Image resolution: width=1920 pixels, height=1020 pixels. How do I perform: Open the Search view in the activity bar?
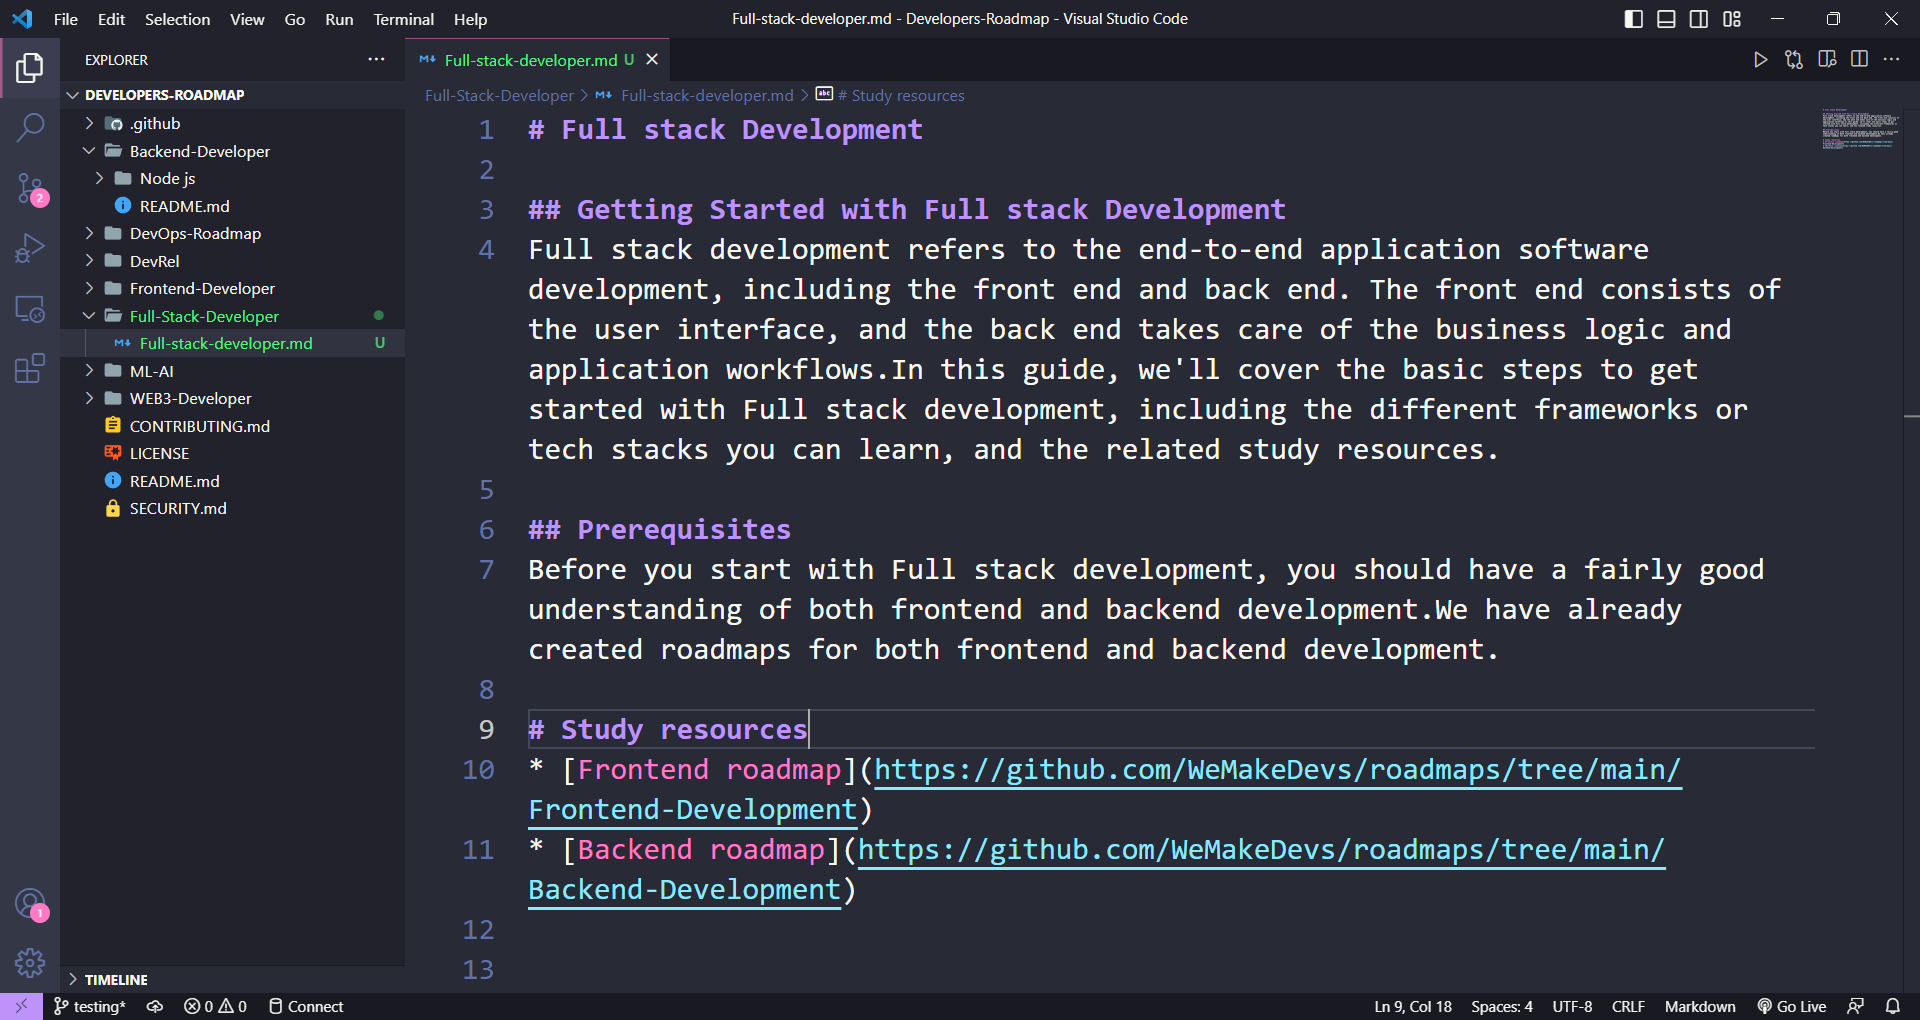30,128
